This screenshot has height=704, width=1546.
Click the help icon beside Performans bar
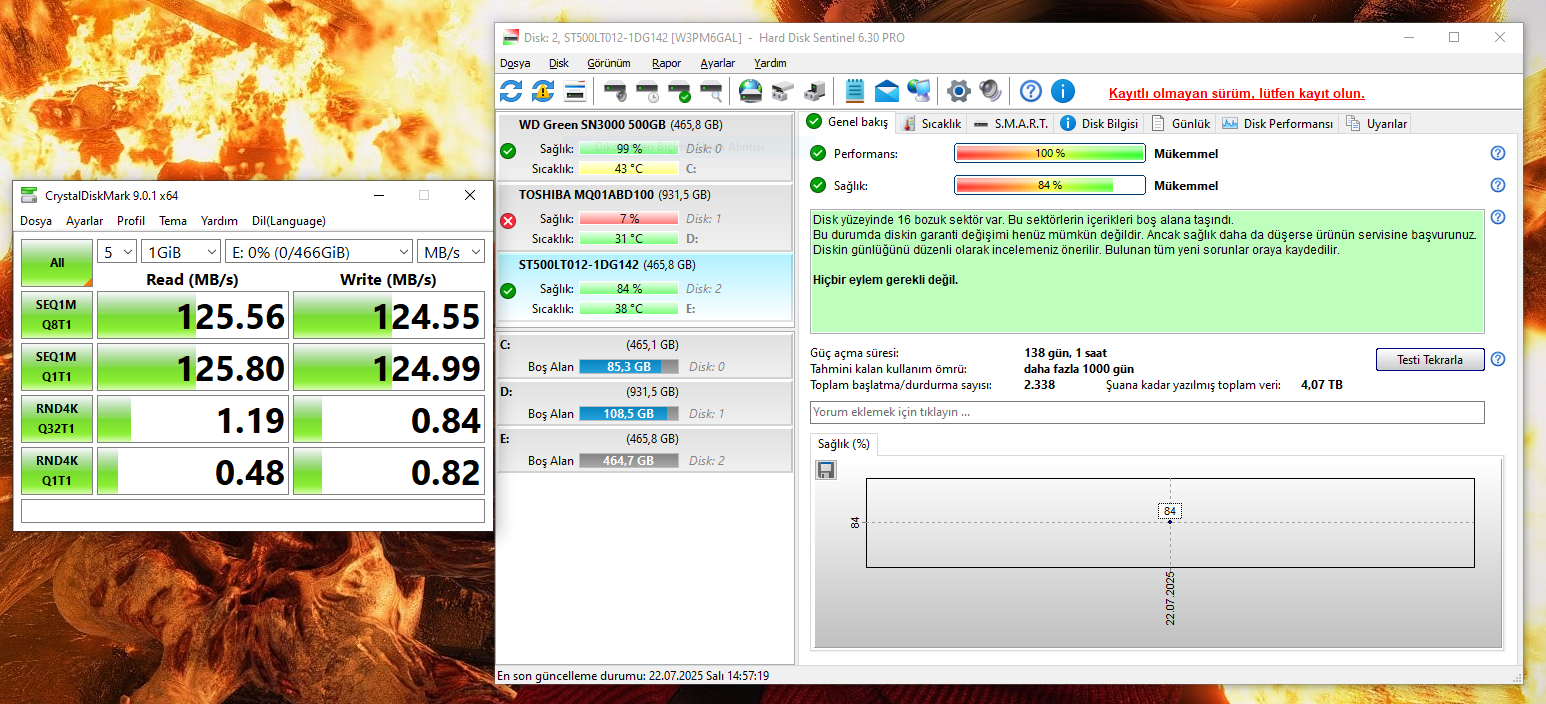[x=1498, y=153]
